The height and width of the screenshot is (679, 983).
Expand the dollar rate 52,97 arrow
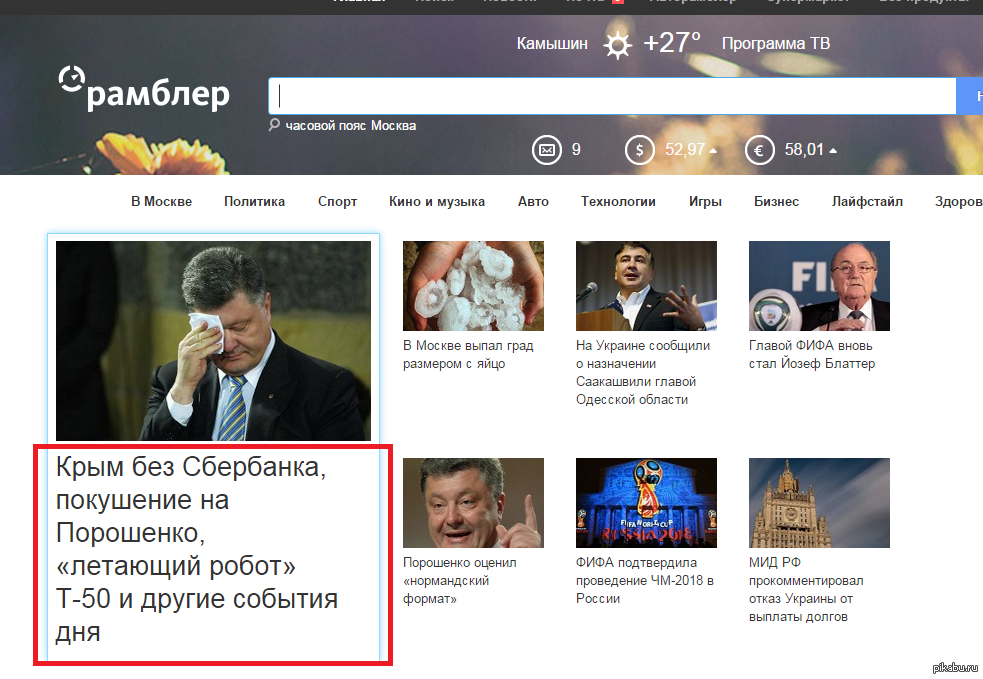(713, 151)
